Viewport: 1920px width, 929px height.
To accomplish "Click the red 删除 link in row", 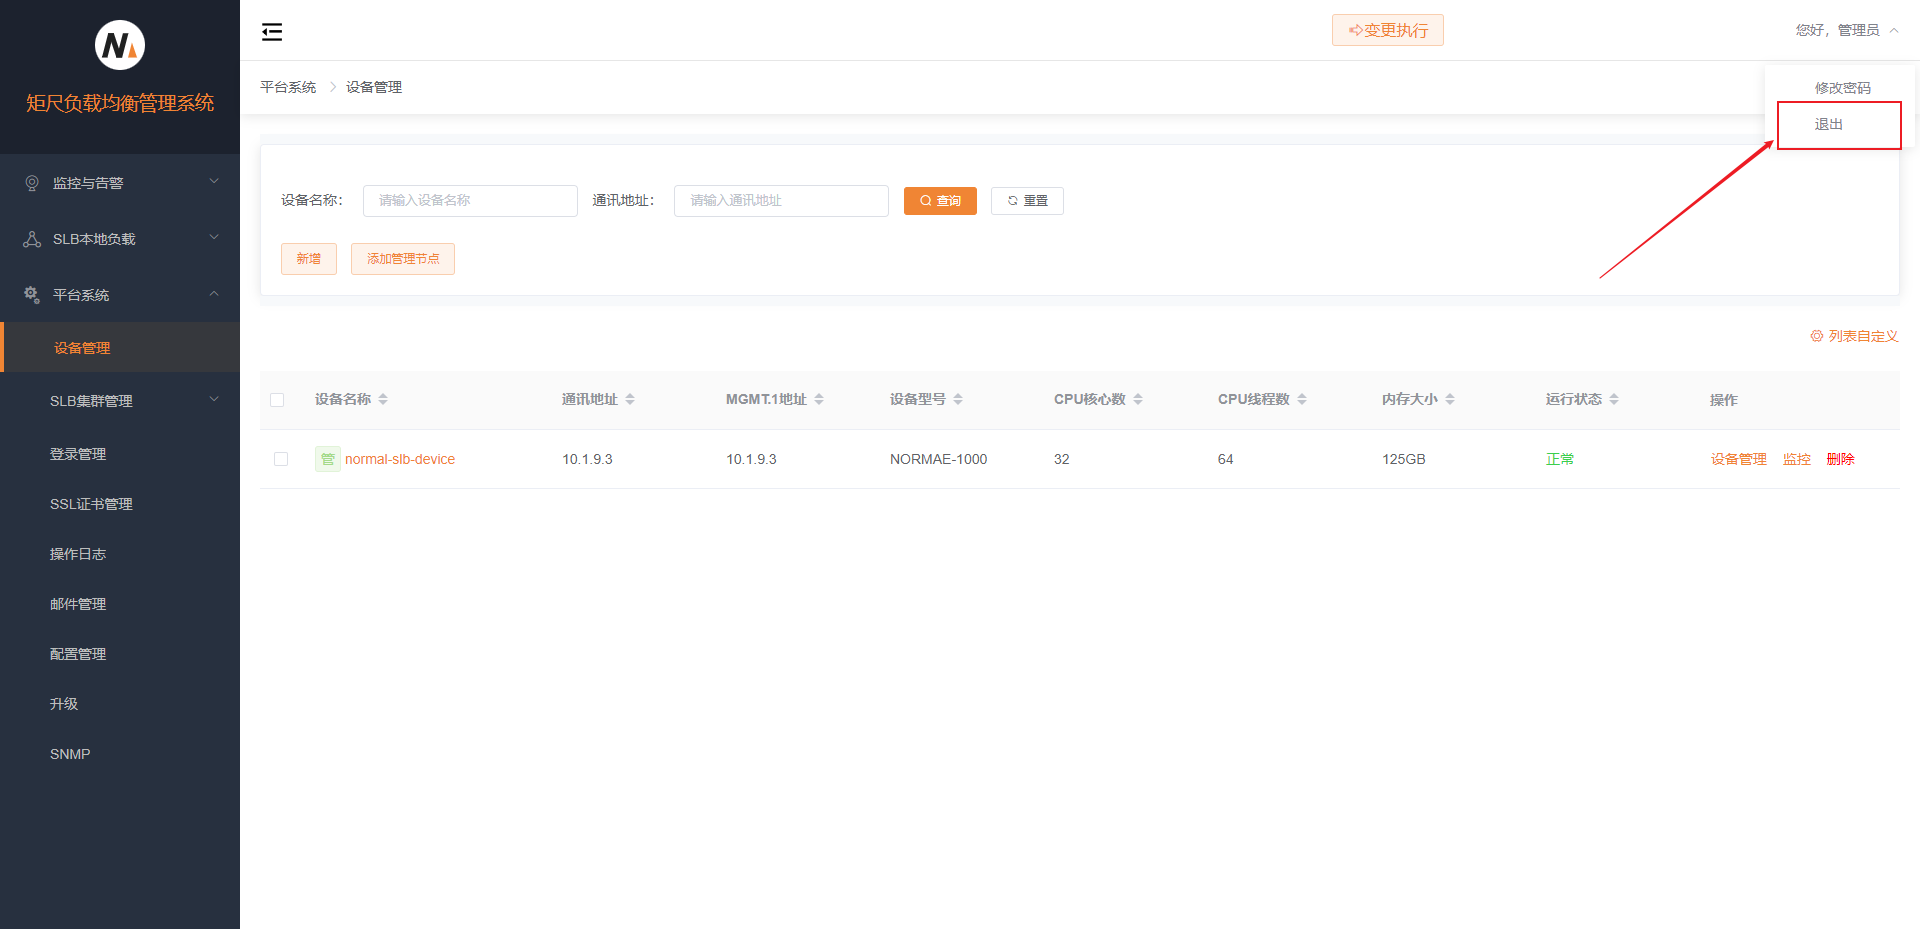I will (1840, 459).
